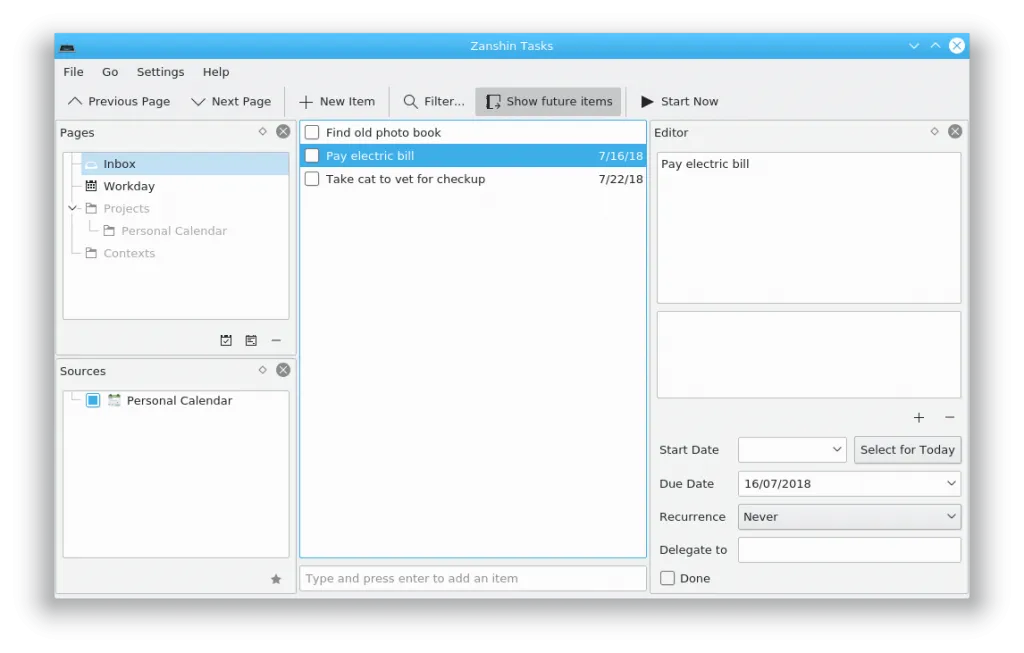Open the Settings menu
Viewport: 1024px width, 653px height.
pyautogui.click(x=160, y=71)
